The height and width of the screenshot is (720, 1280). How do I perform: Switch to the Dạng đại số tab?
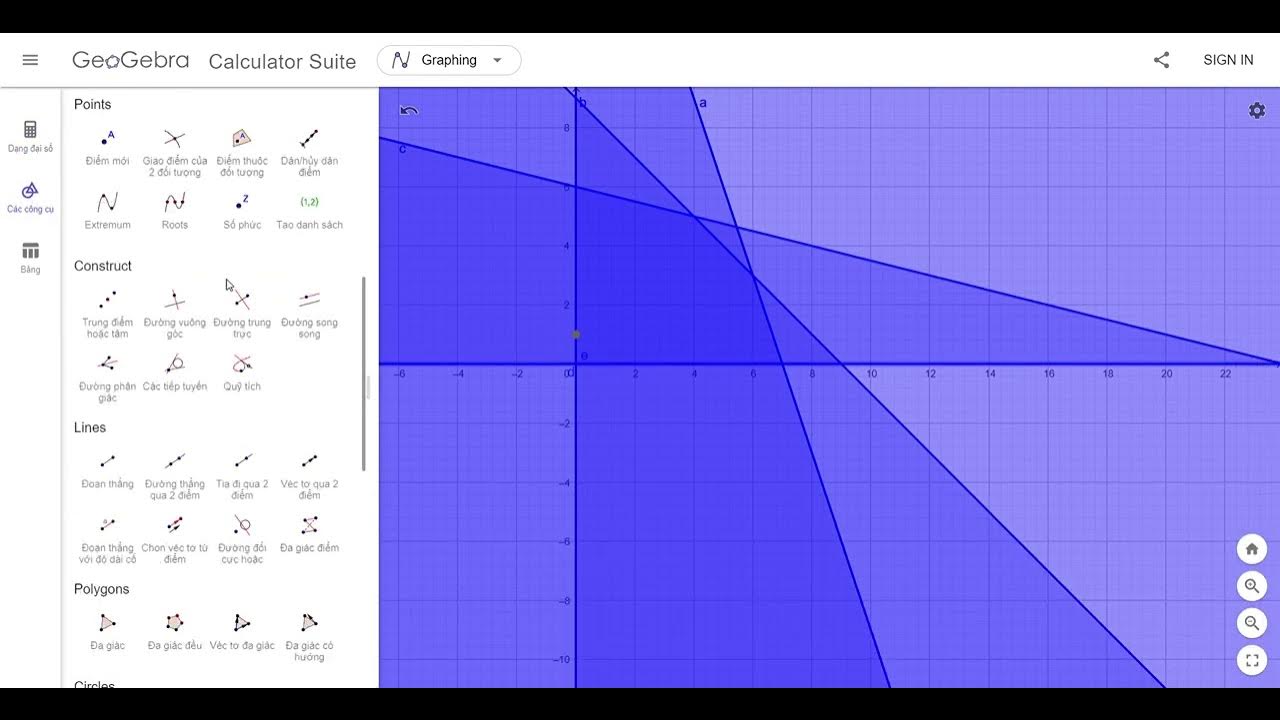pyautogui.click(x=30, y=137)
